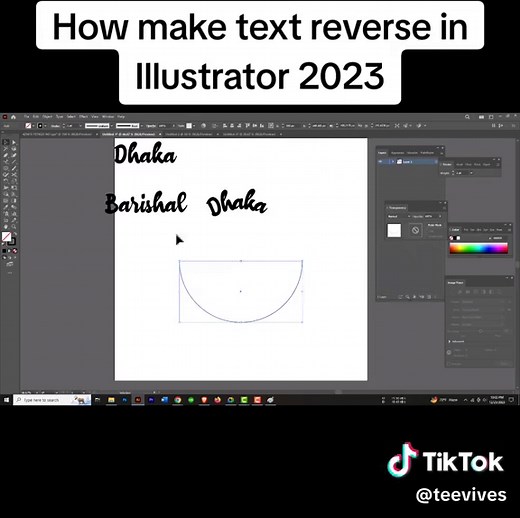
Task: Open the Layers panel options menu
Action: pos(442,153)
